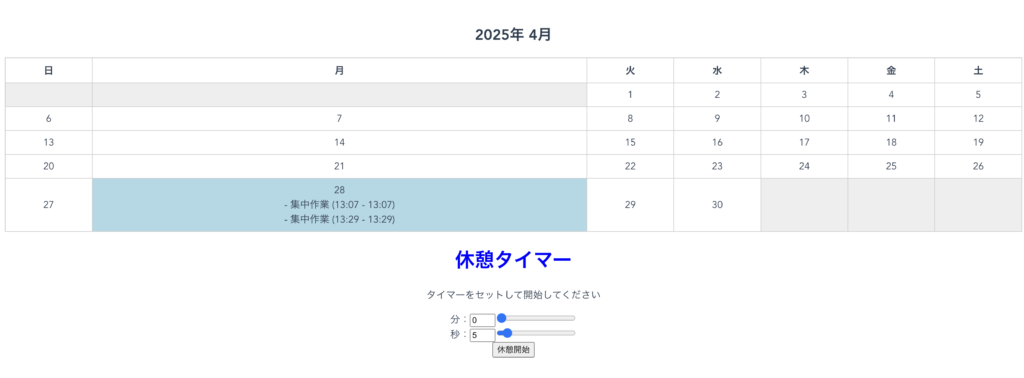Adjust the seconds (秒) slider
The width and height of the screenshot is (1024, 378).
536,333
